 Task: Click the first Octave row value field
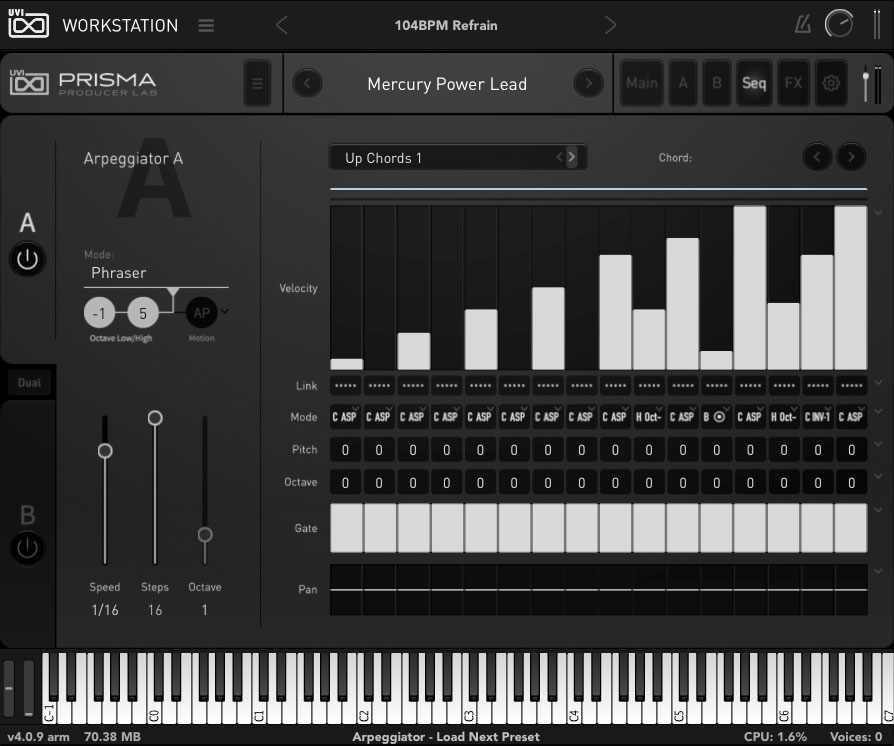click(346, 483)
